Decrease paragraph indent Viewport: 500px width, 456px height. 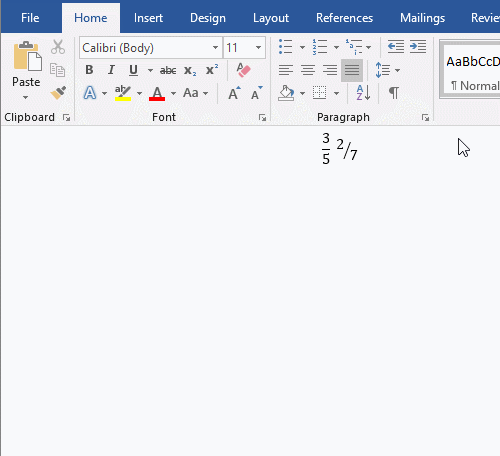coord(396,47)
